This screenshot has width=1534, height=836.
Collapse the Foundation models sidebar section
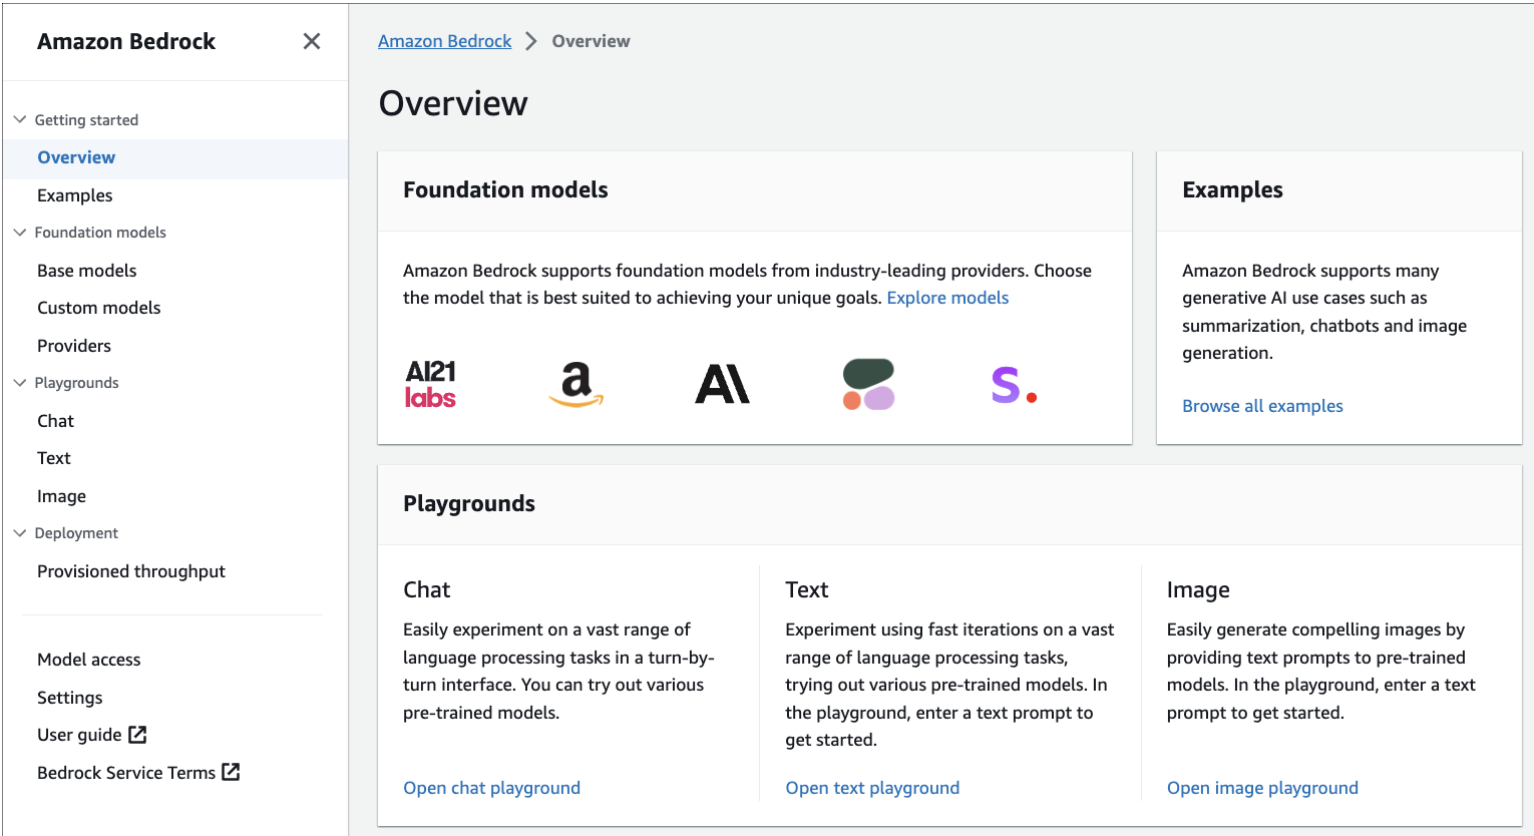coord(20,232)
